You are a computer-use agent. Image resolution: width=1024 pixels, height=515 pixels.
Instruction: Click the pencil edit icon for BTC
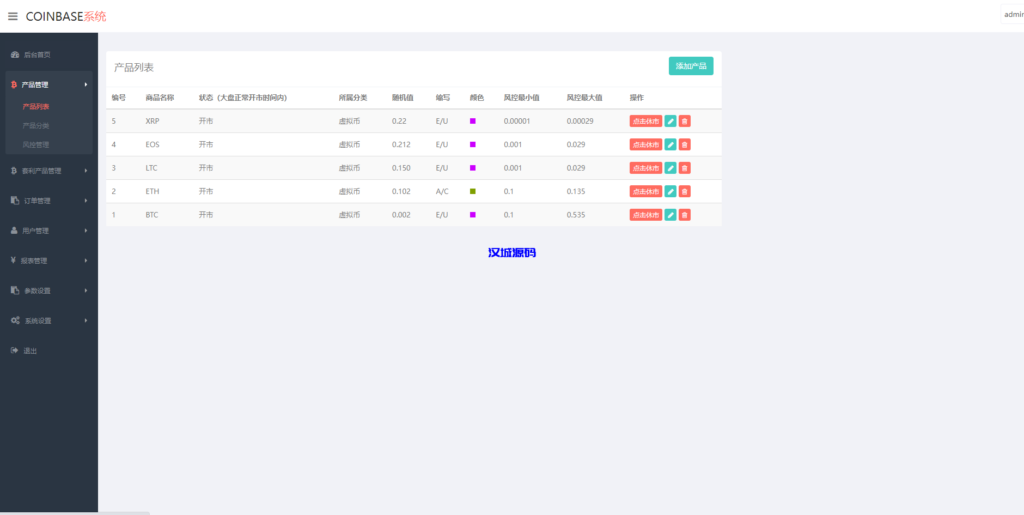(670, 215)
